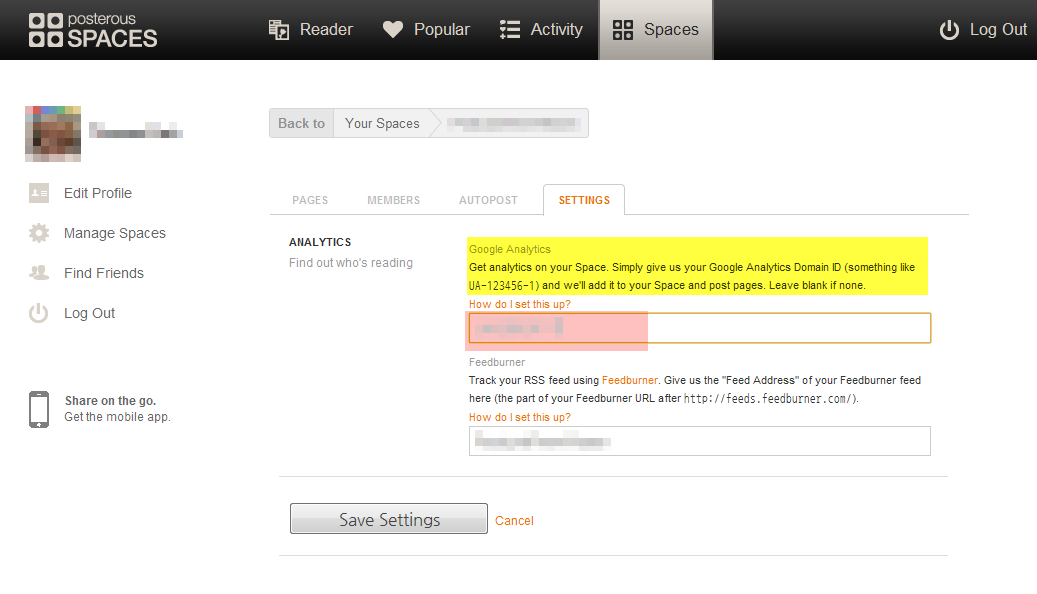1037x594 pixels.
Task: Open the MEMBERS tab
Action: [x=393, y=200]
